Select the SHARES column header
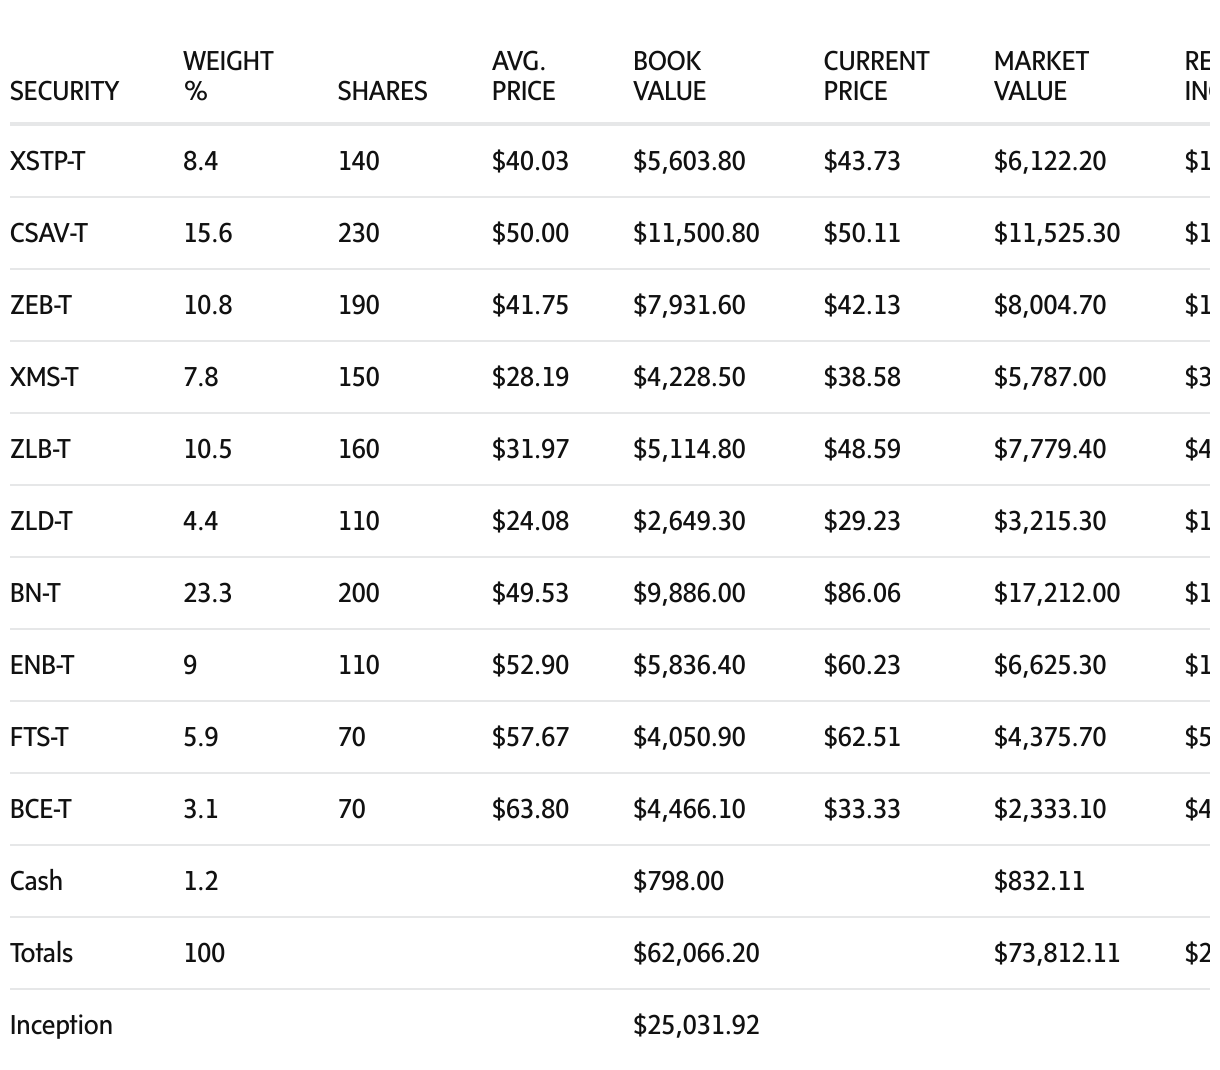 [x=382, y=91]
